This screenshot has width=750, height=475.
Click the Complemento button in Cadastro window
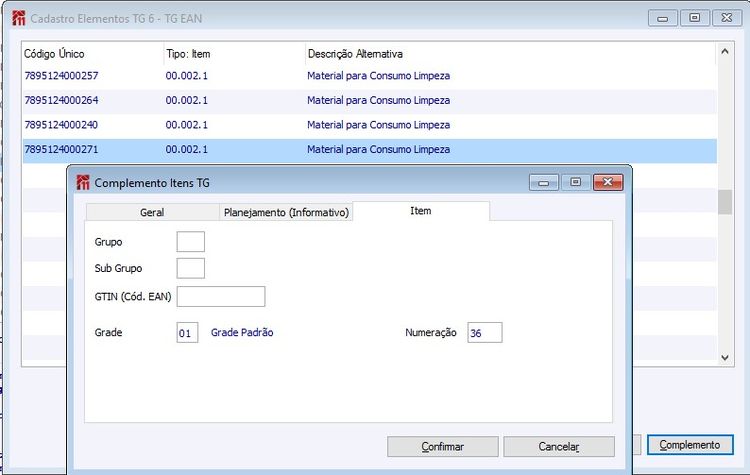(x=690, y=445)
